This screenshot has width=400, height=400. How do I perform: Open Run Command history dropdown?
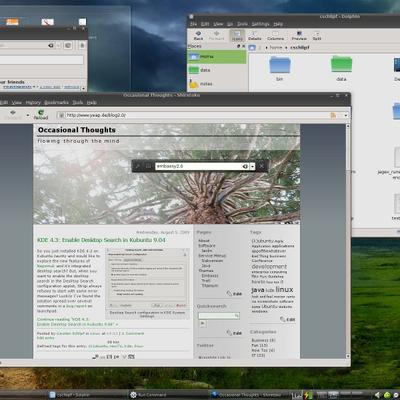point(253,166)
